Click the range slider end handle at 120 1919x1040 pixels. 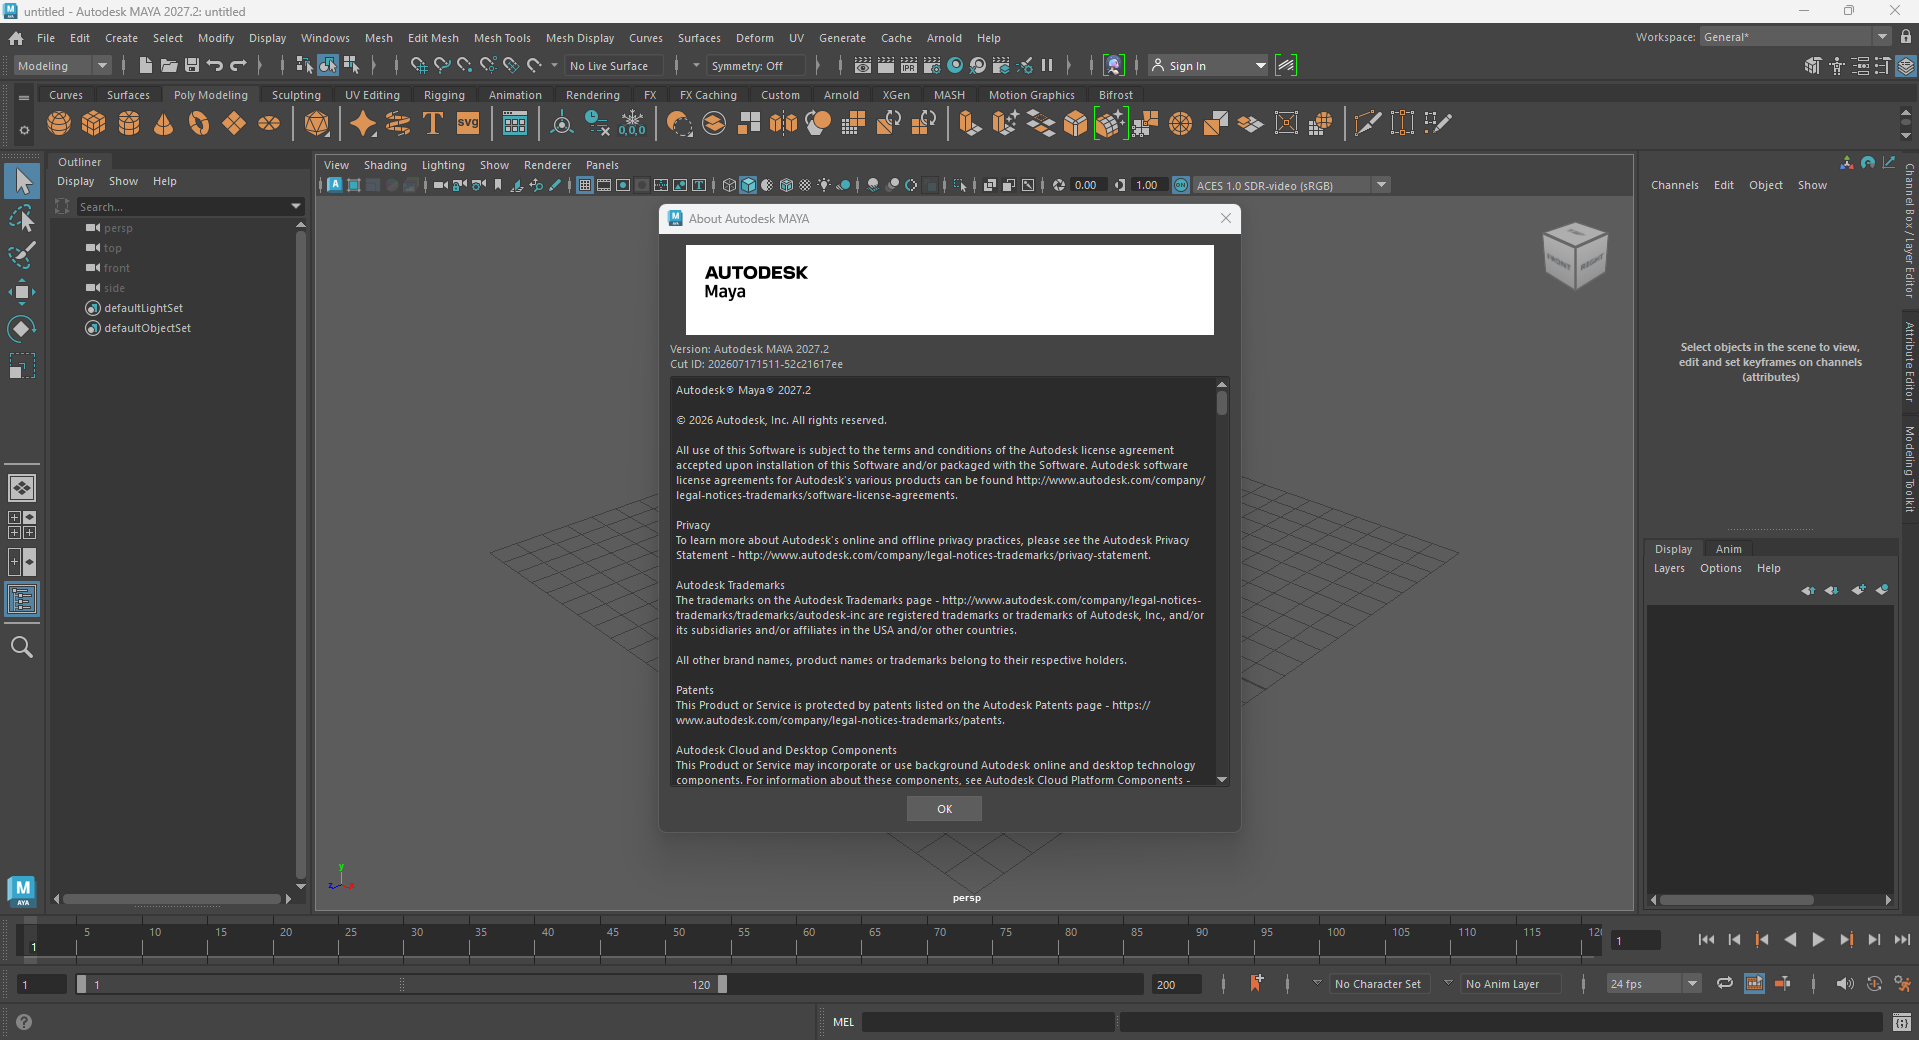coord(722,984)
